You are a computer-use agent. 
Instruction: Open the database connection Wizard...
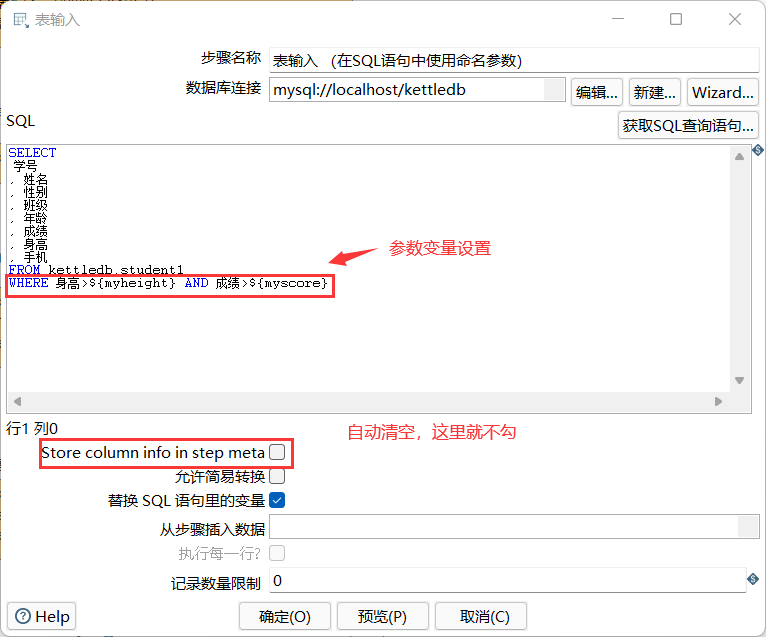[x=723, y=92]
